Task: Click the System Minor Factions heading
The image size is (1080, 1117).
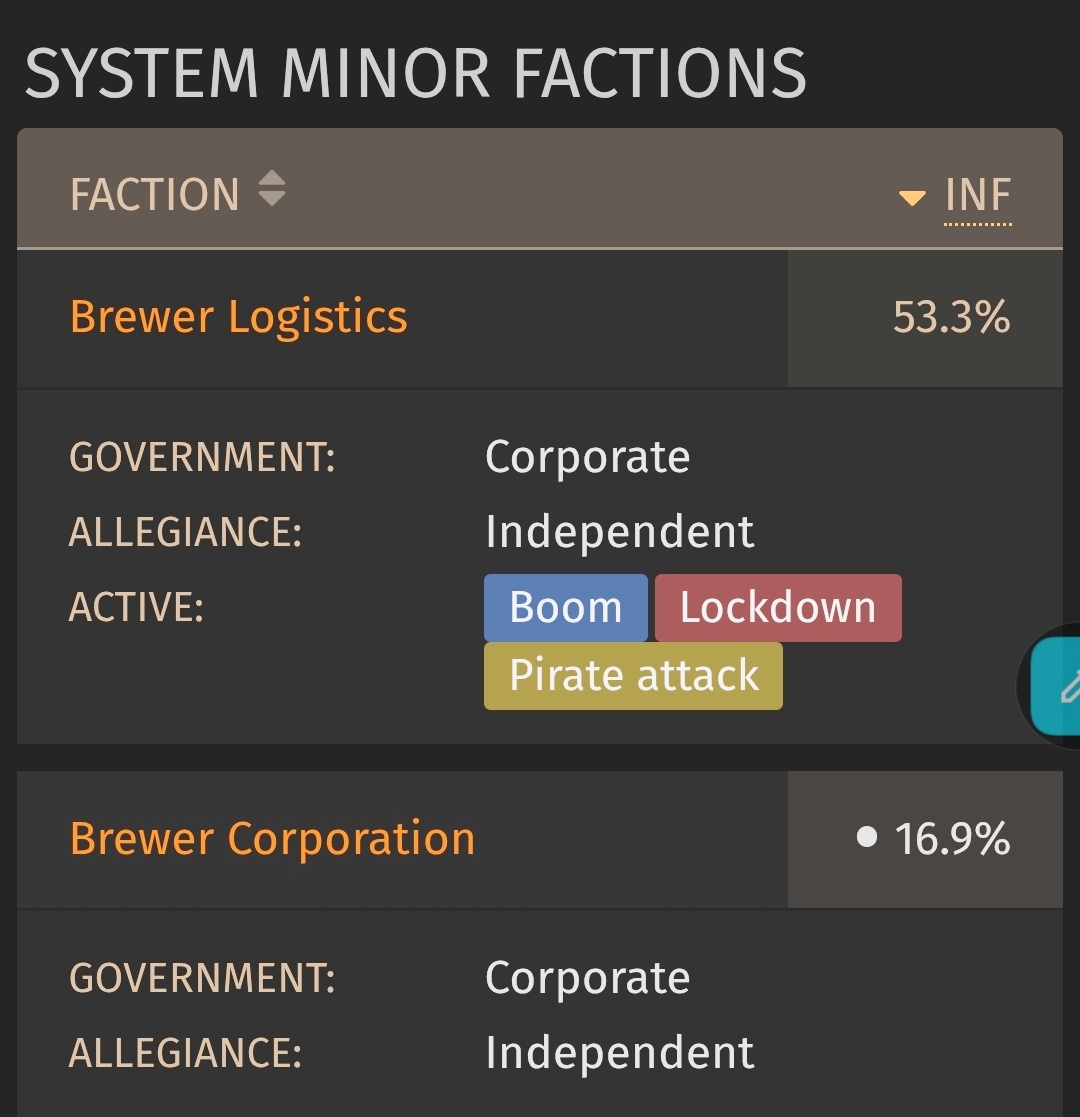Action: tap(415, 73)
